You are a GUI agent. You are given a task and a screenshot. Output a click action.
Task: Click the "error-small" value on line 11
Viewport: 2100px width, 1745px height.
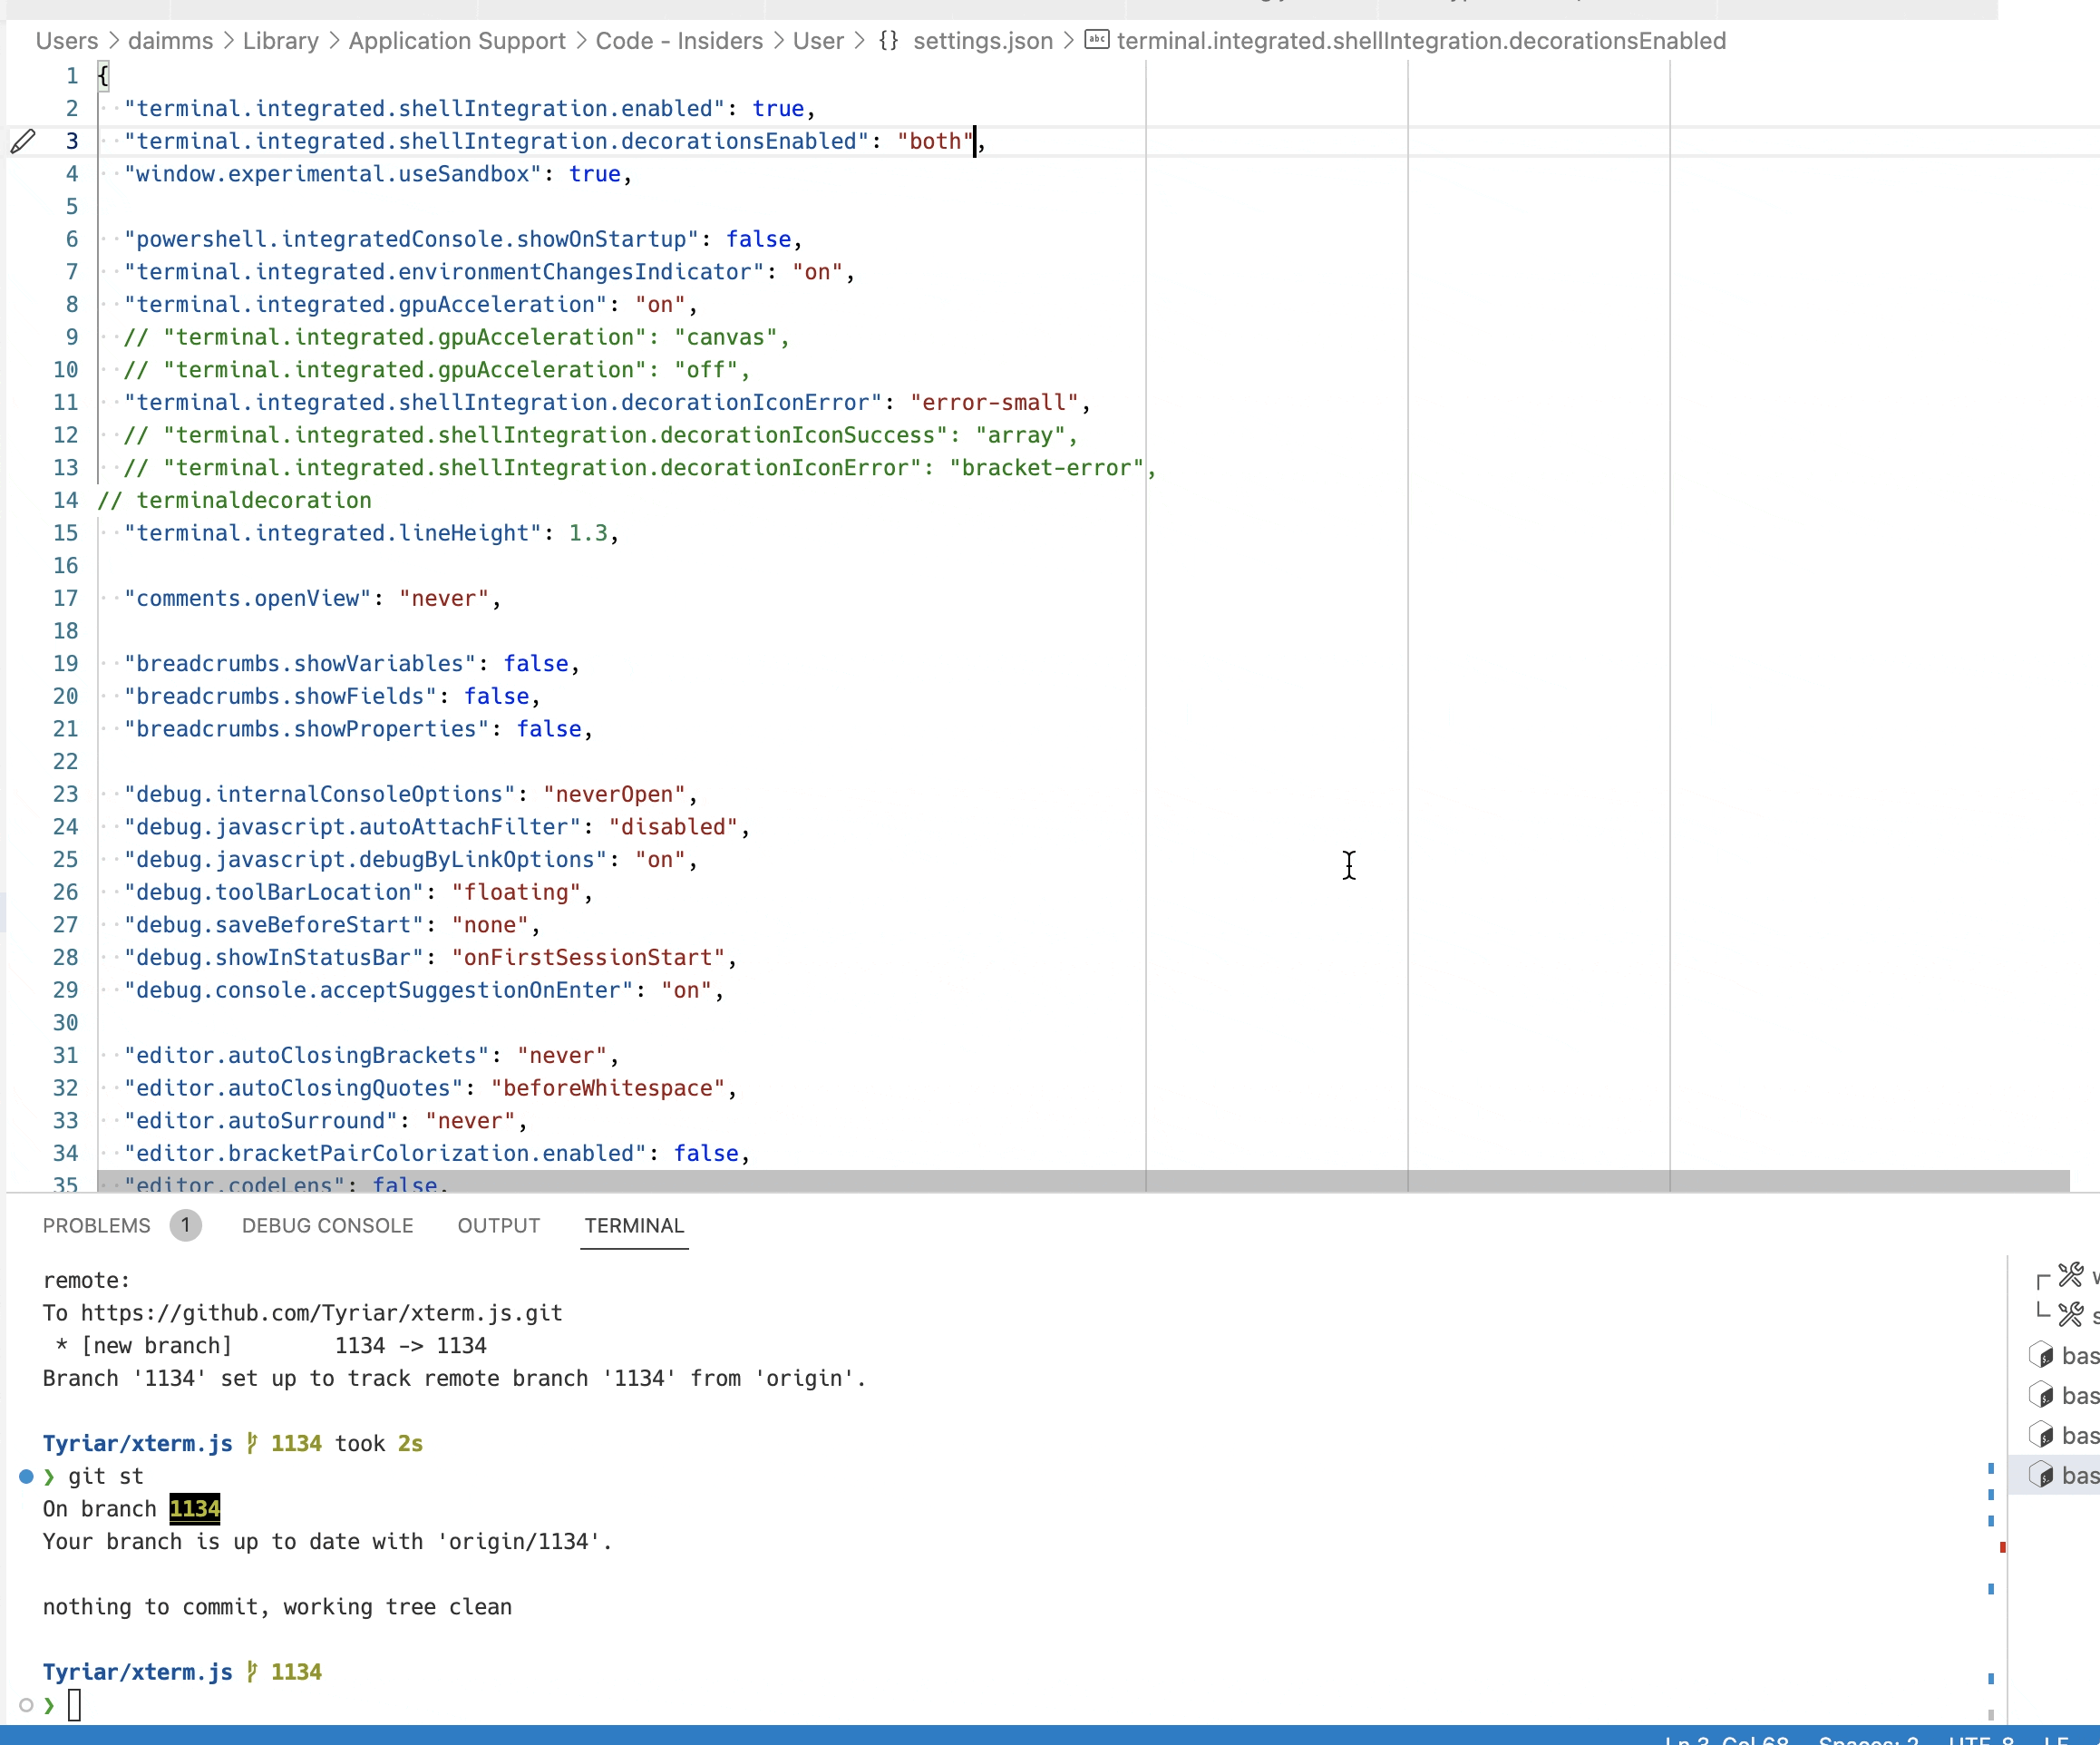[x=994, y=402]
